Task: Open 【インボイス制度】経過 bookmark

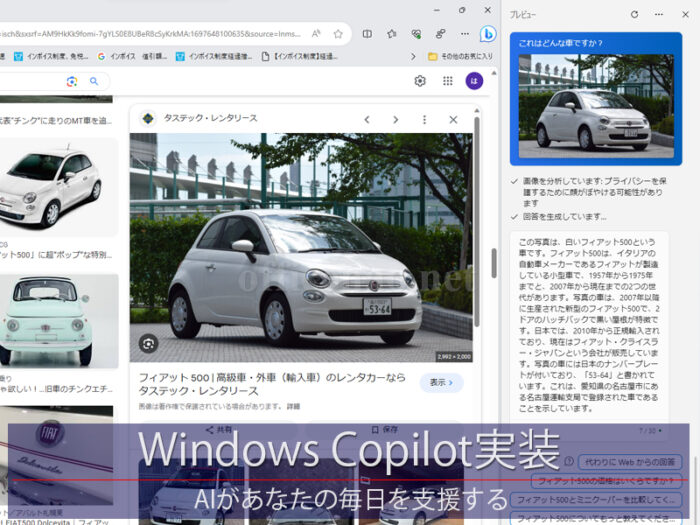Action: pyautogui.click(x=300, y=56)
